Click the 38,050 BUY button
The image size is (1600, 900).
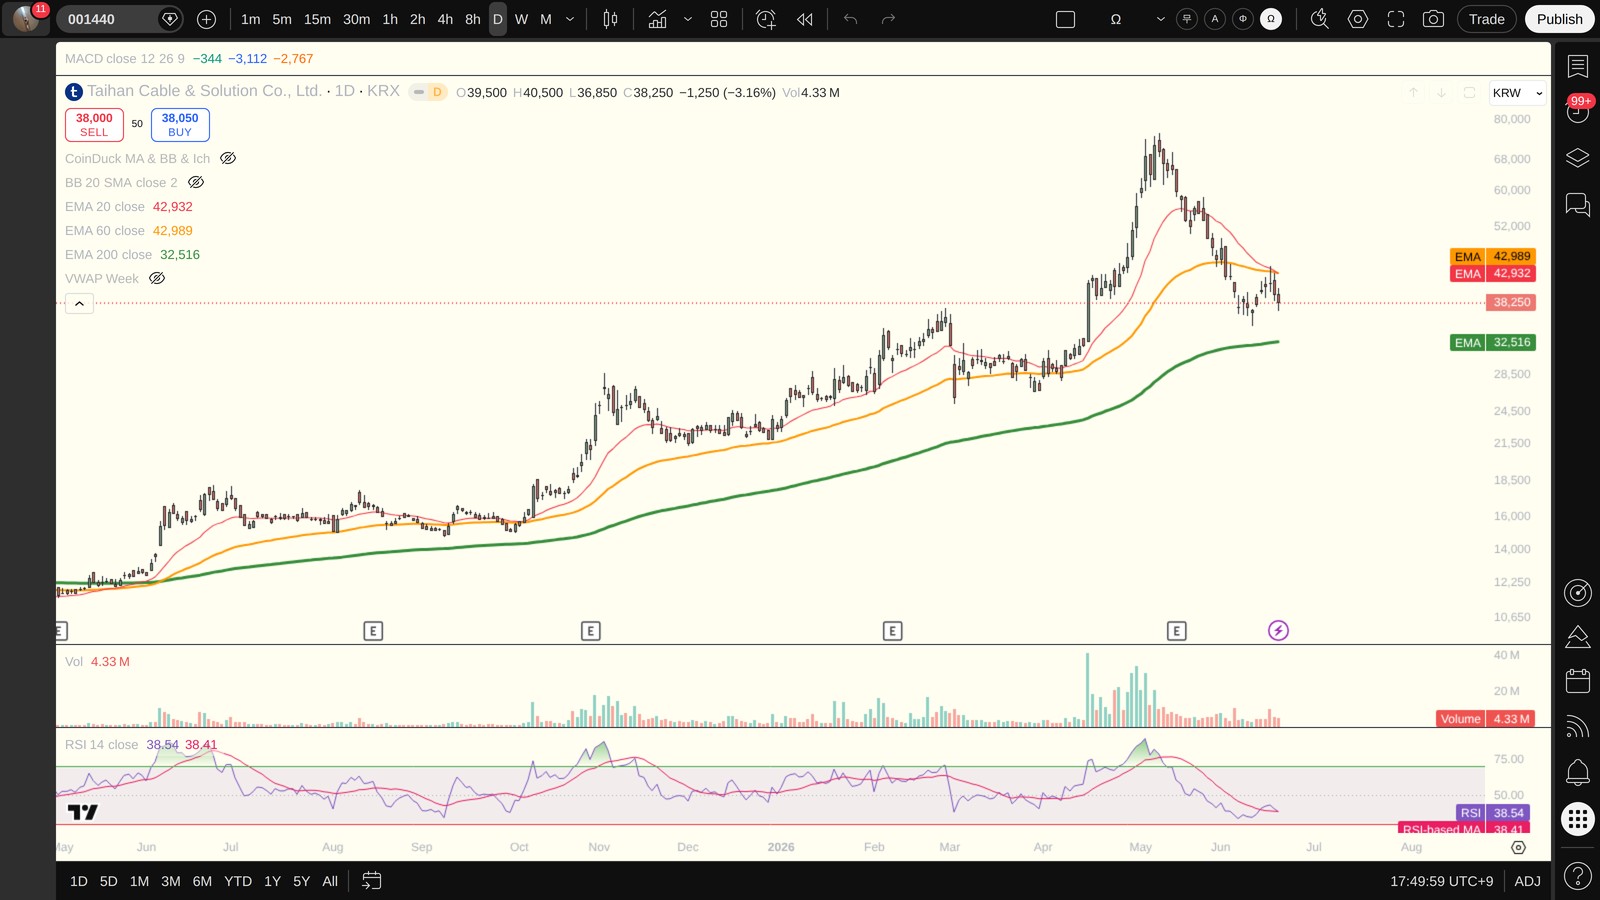click(180, 124)
